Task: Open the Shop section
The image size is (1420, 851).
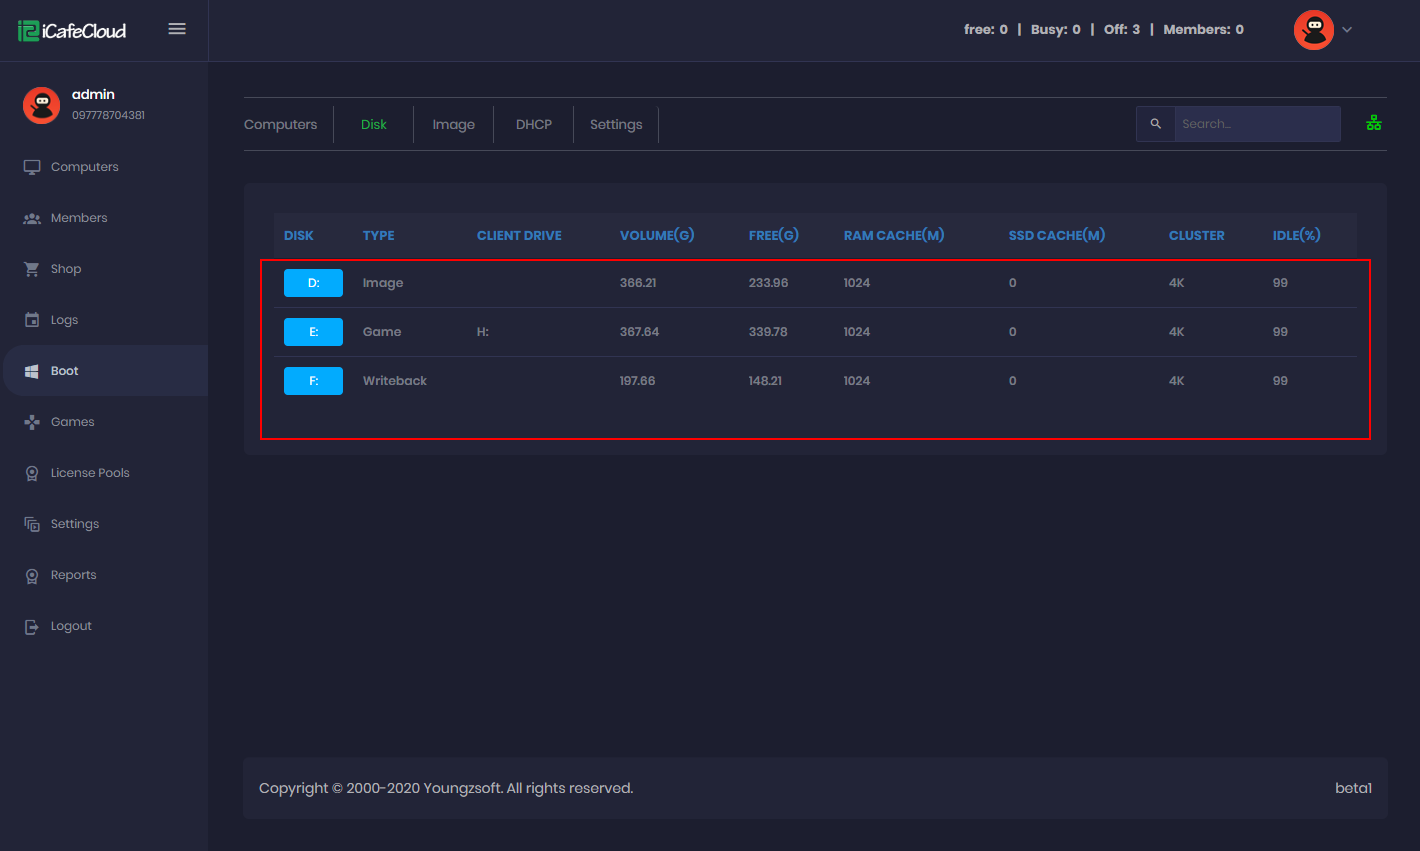Action: [x=65, y=268]
